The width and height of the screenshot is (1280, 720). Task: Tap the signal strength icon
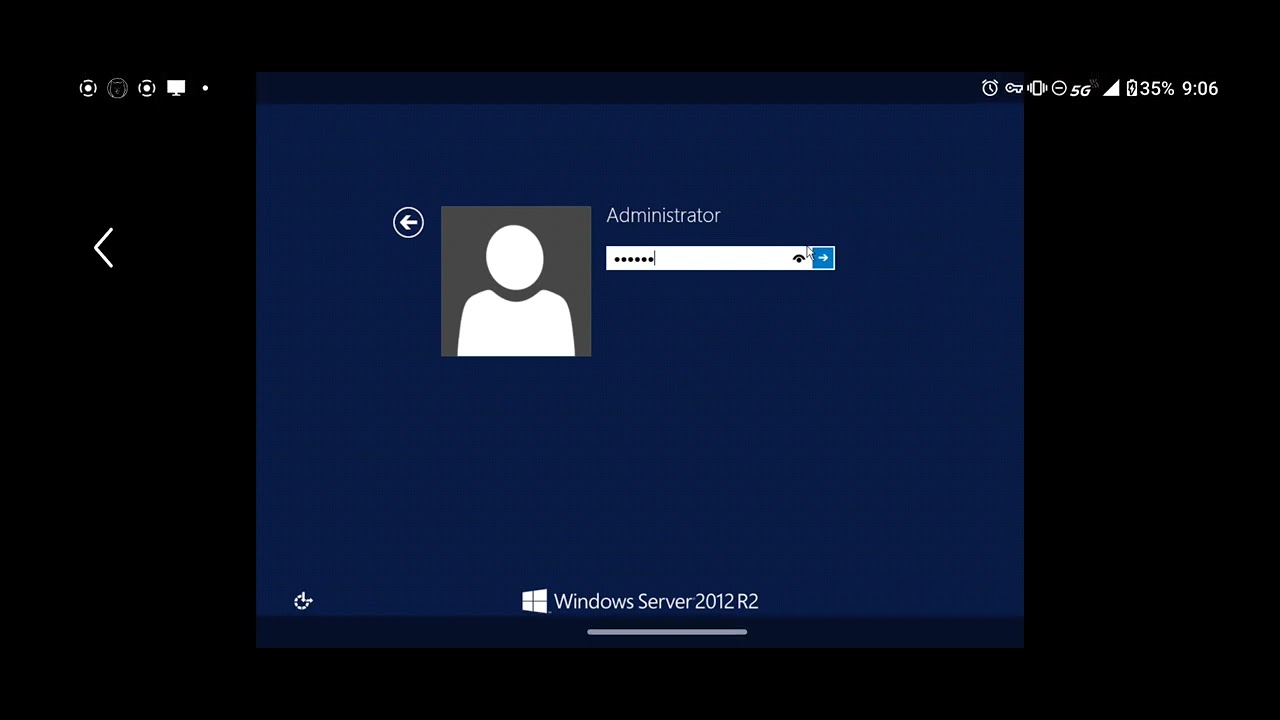(x=1111, y=88)
